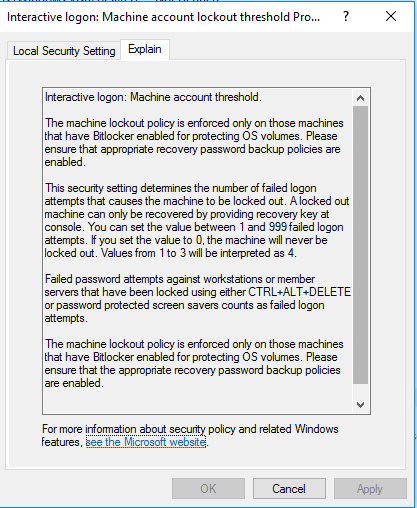The width and height of the screenshot is (417, 508).
Task: Click the dialog title bar text
Action: coord(163,17)
